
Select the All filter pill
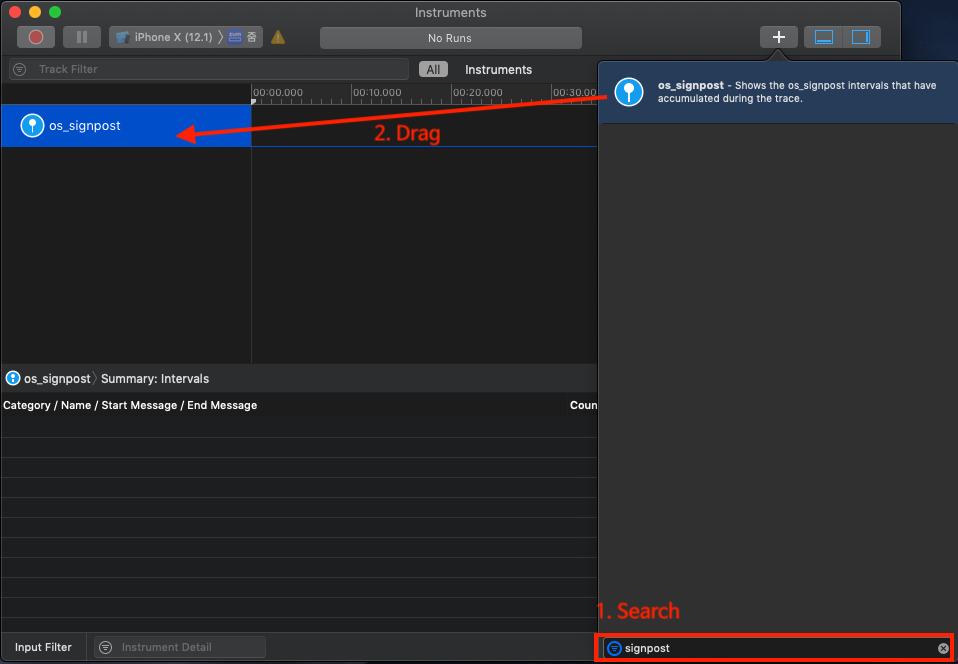(x=433, y=69)
